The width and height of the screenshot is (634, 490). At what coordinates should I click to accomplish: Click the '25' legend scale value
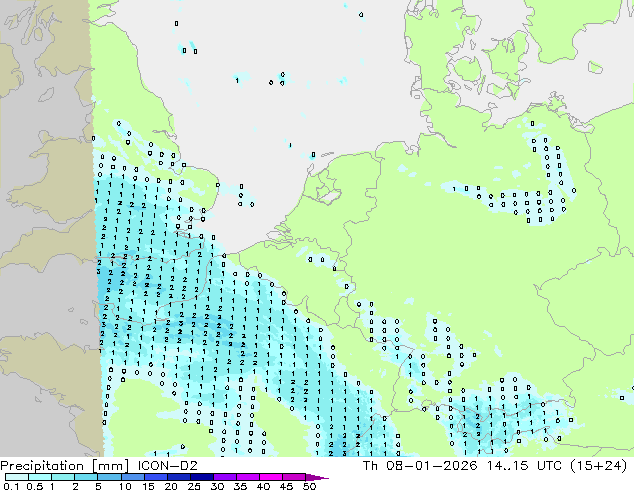tap(194, 486)
